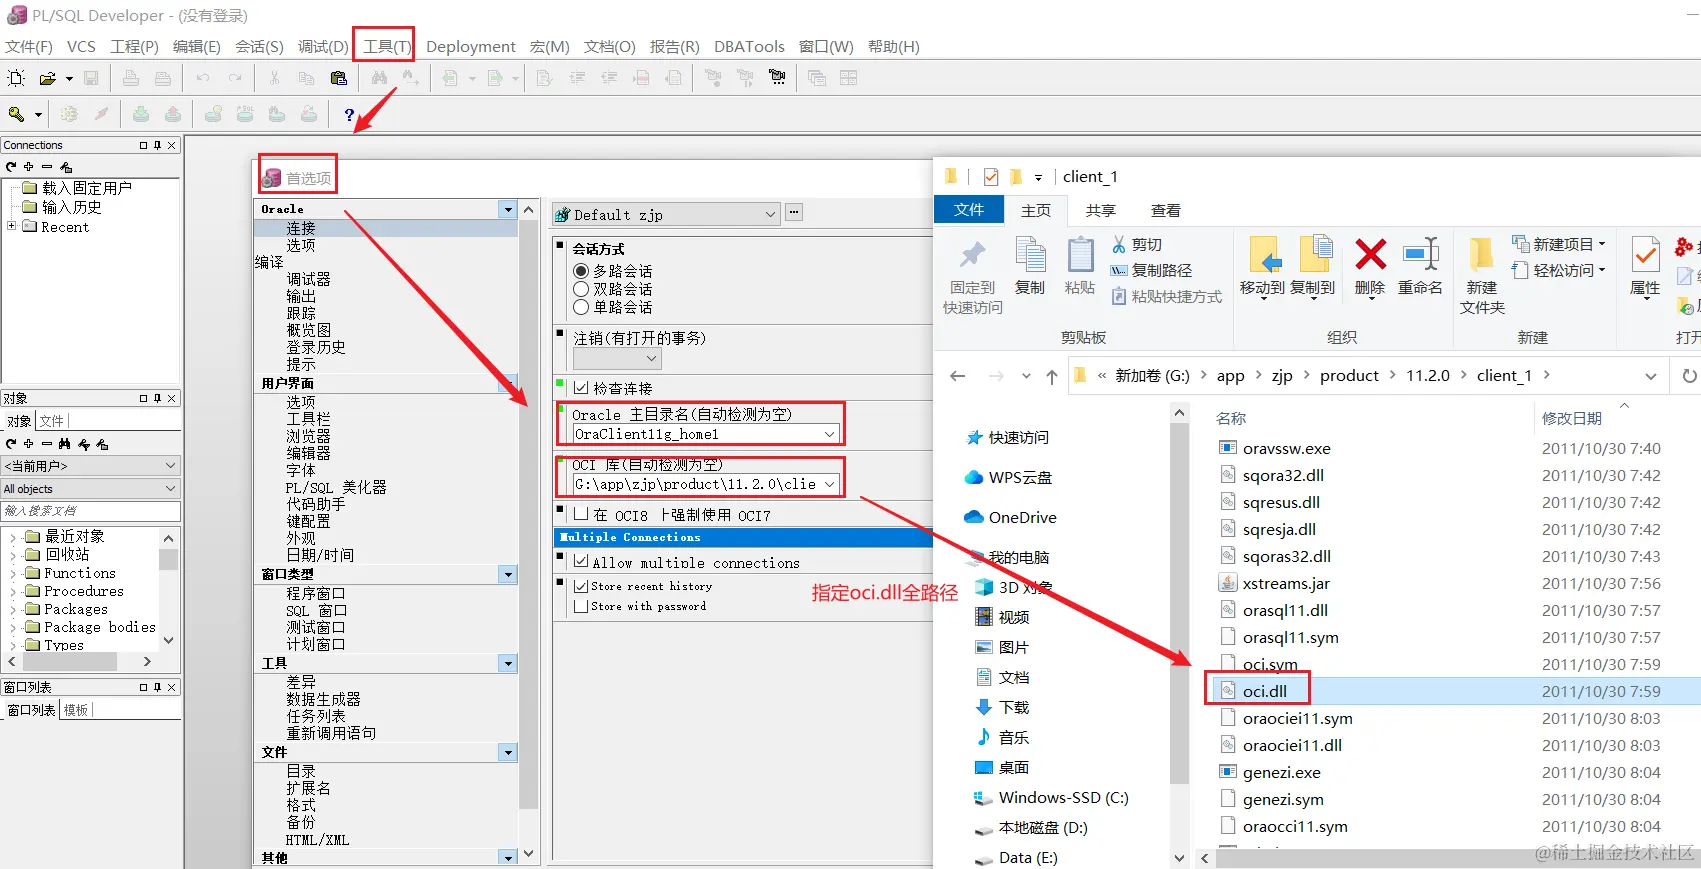
Task: Select oci.dll file in Explorer list
Action: click(1264, 691)
